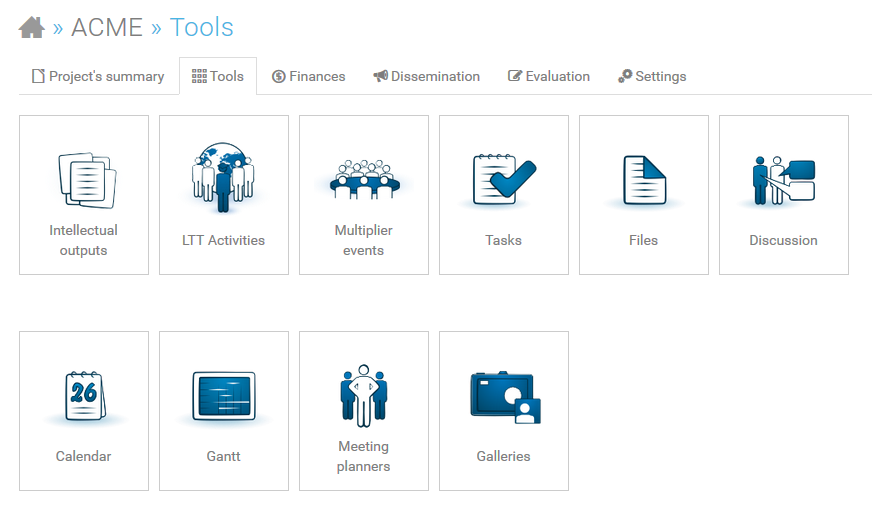The height and width of the screenshot is (516, 872).
Task: Click the Files document icon
Action: pyautogui.click(x=644, y=180)
